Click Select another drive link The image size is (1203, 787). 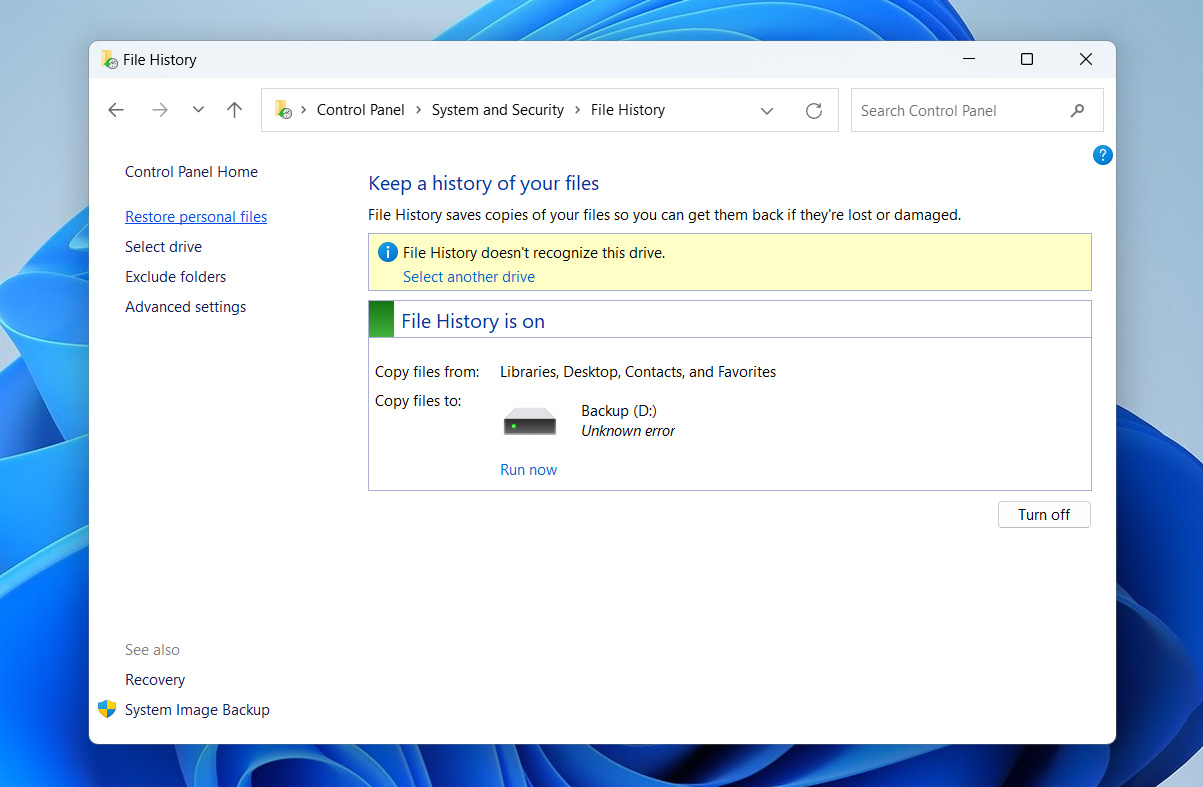pos(469,277)
